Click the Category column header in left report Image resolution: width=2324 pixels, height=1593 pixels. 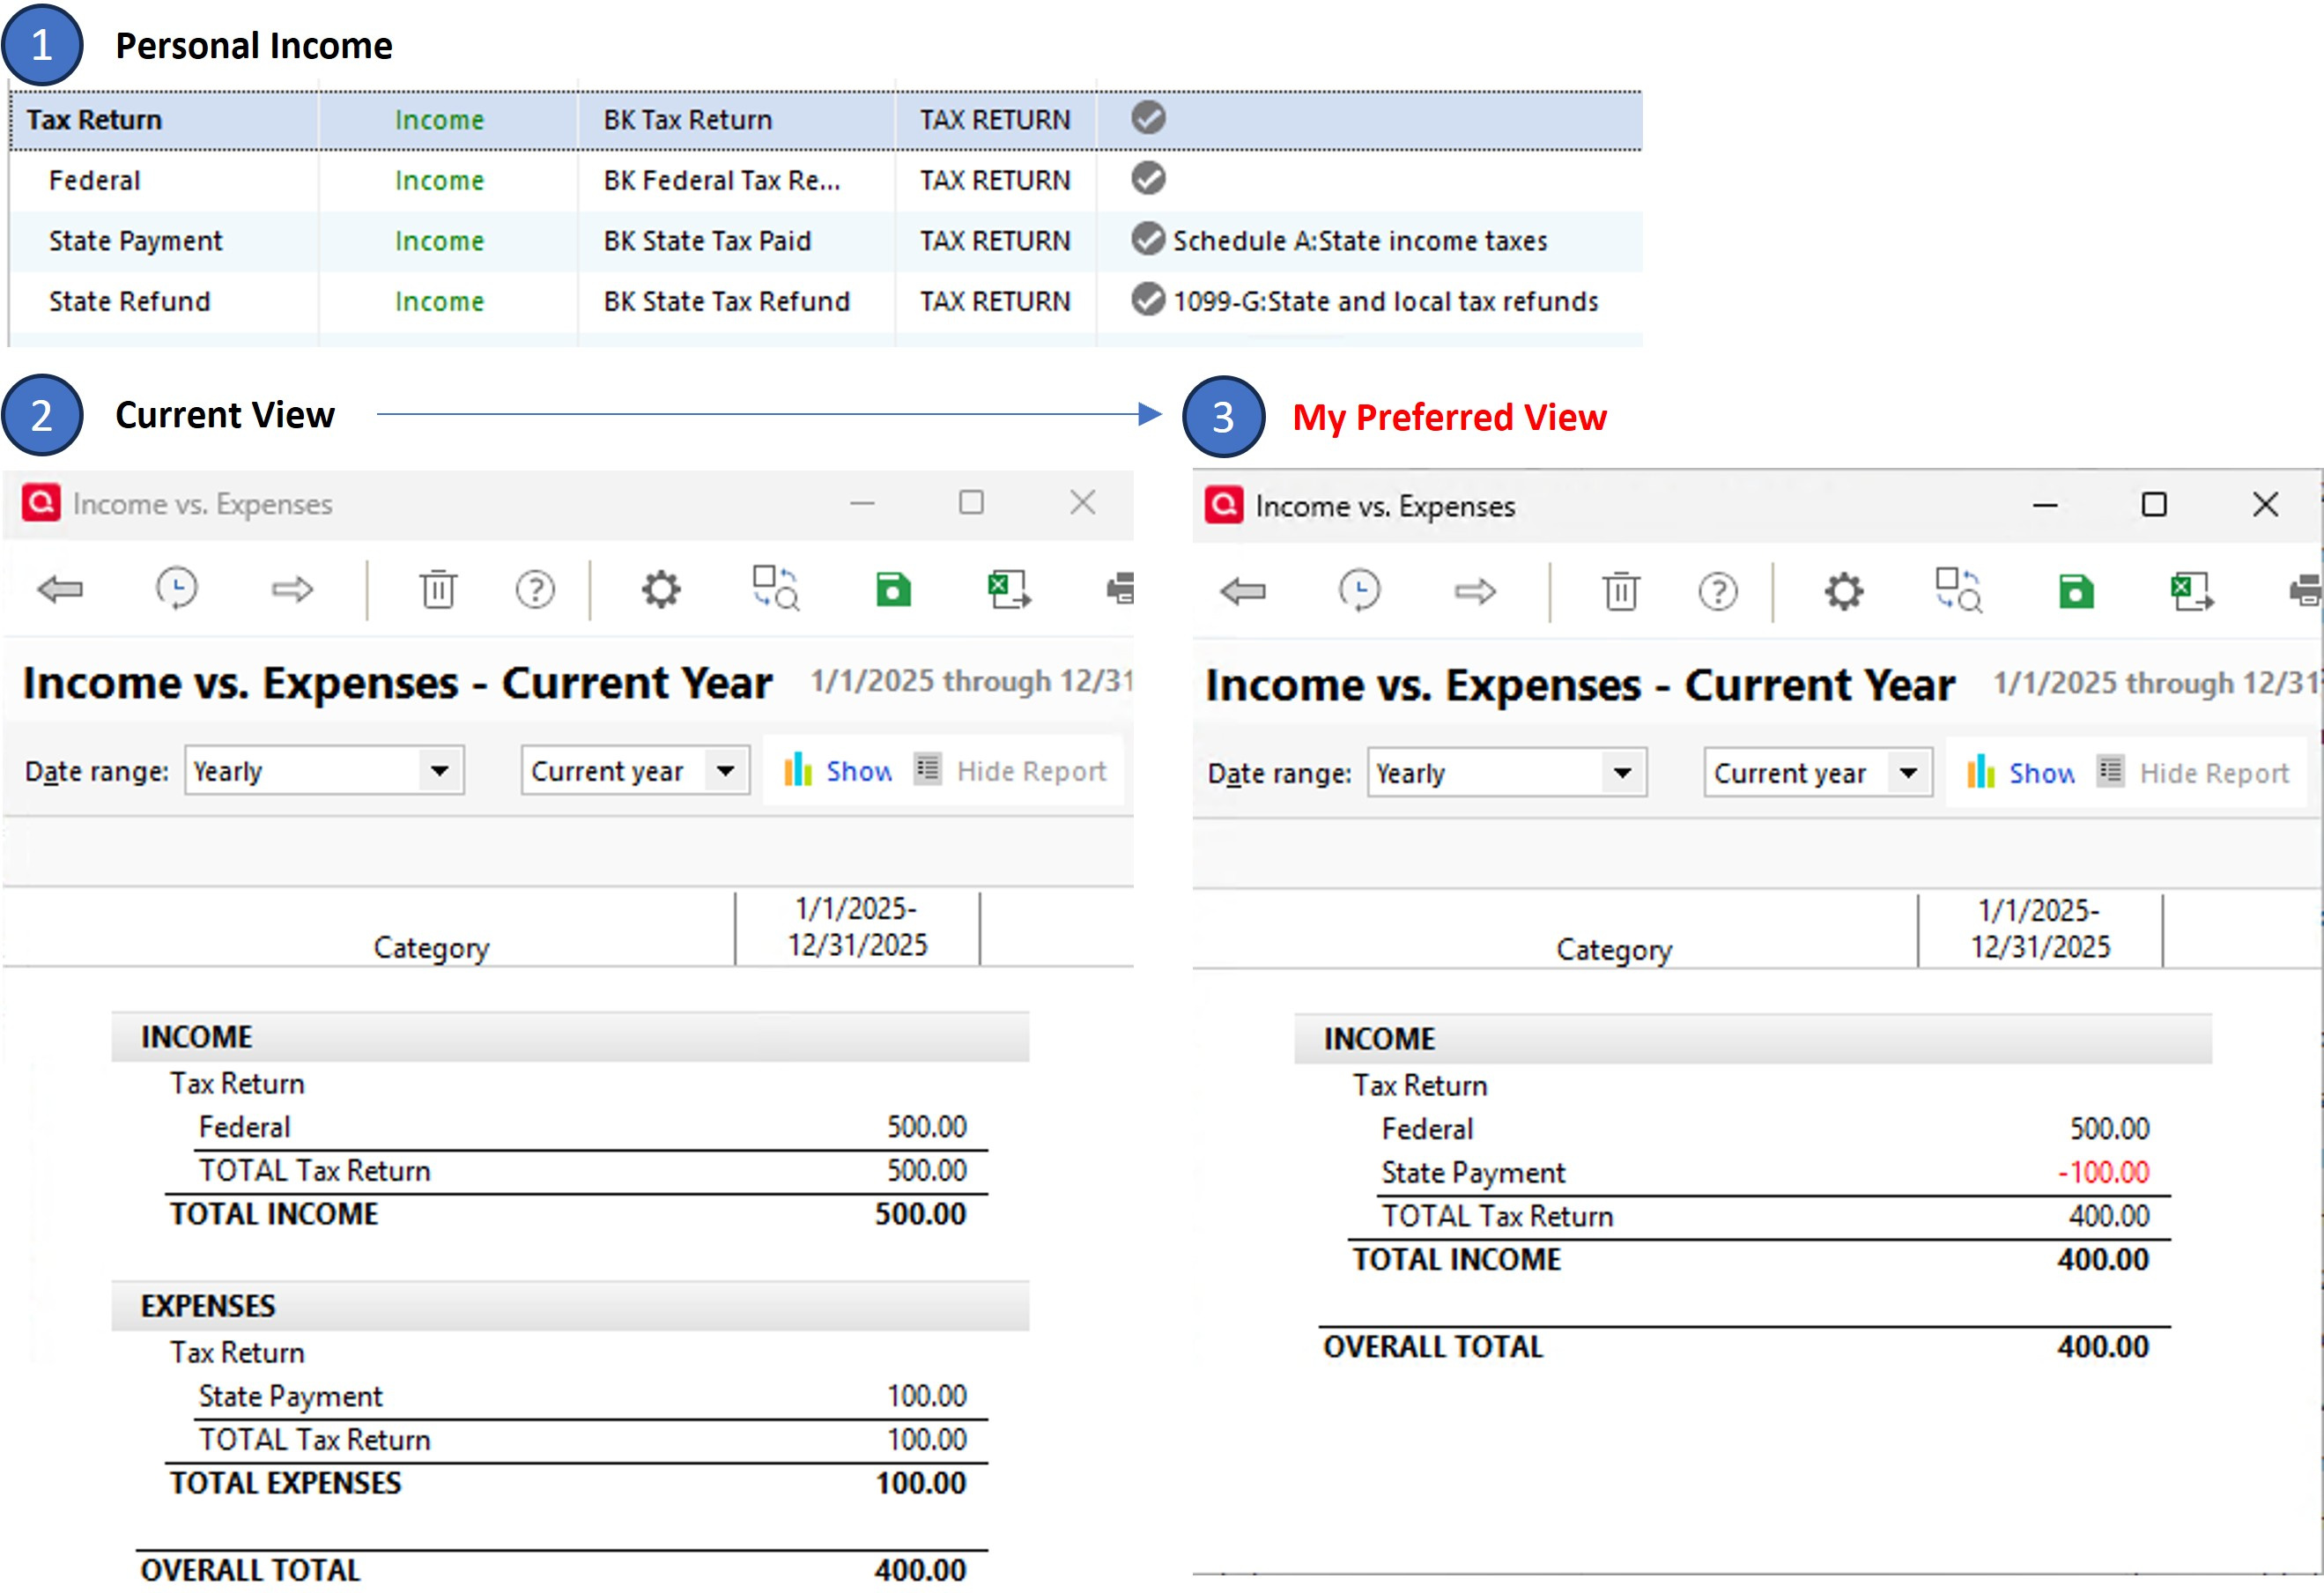(431, 947)
